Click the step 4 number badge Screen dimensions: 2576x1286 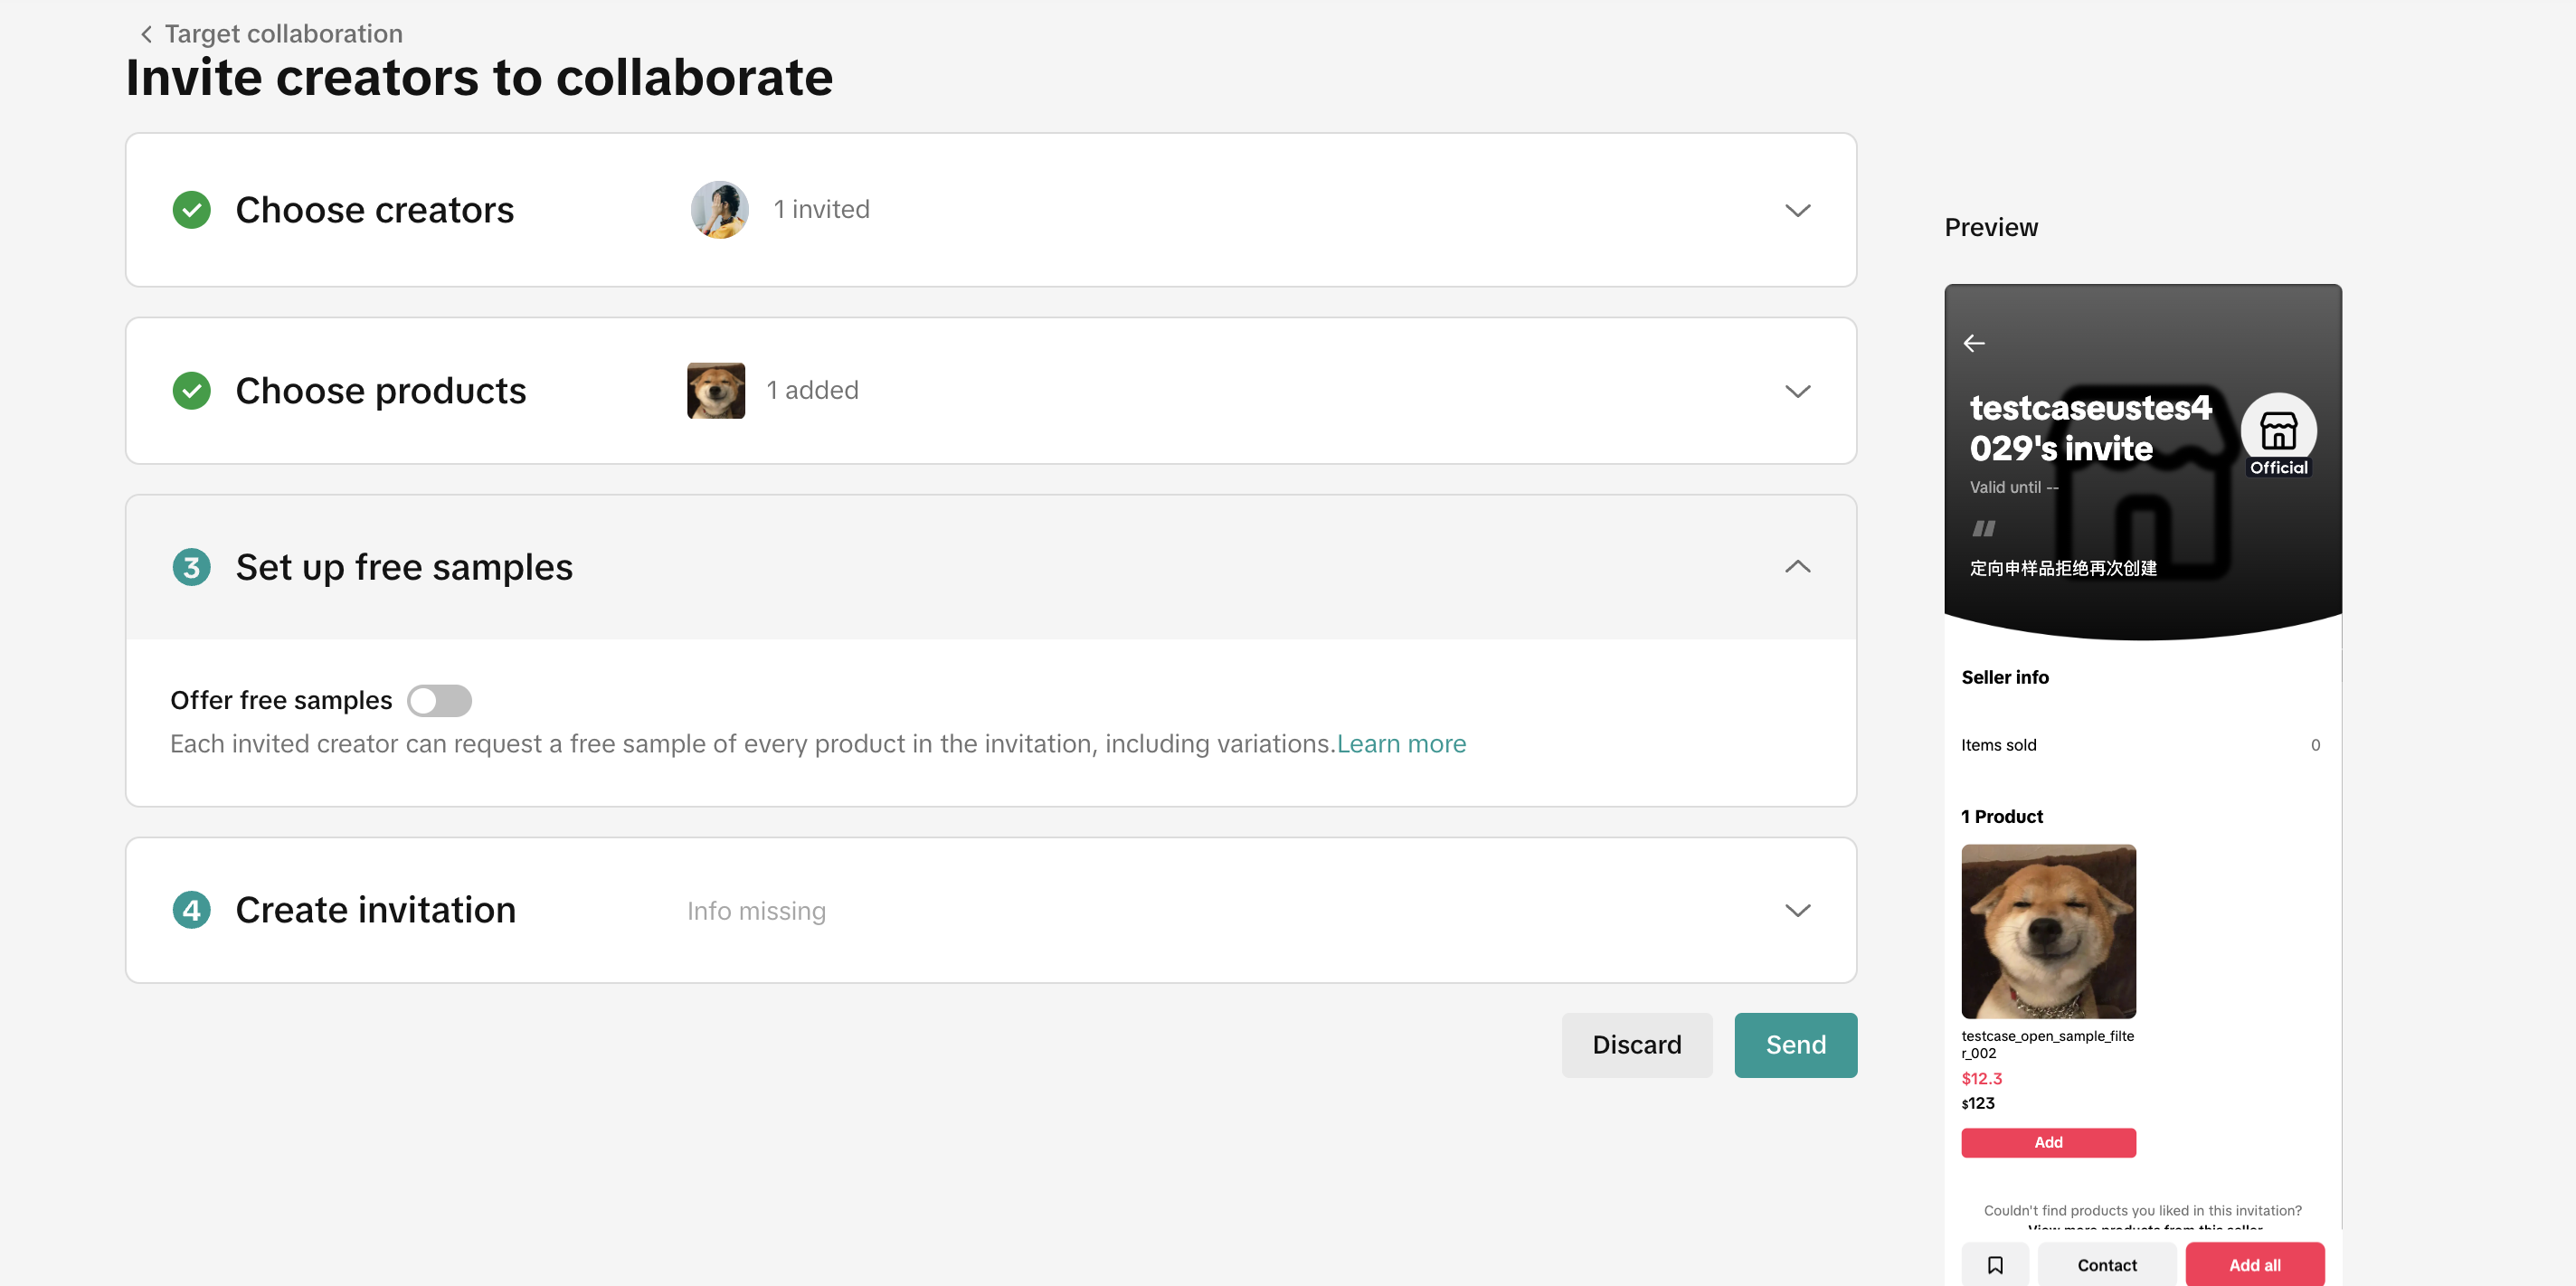tap(191, 910)
